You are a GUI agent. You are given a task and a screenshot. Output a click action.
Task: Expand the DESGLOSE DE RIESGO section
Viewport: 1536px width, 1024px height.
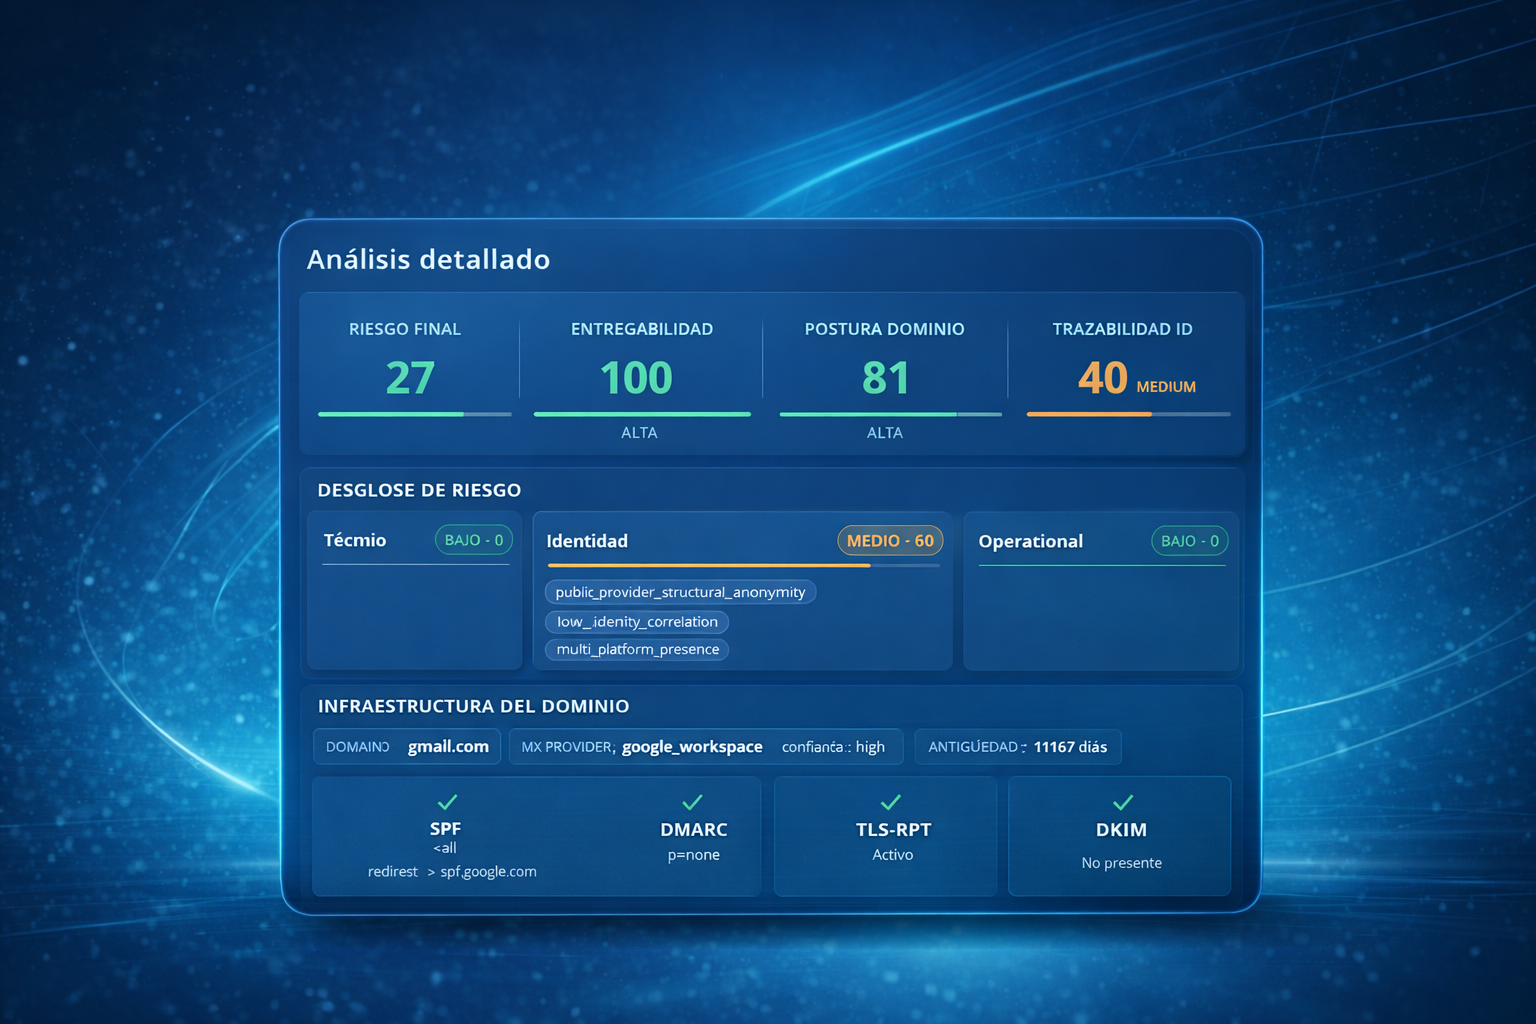click(418, 490)
